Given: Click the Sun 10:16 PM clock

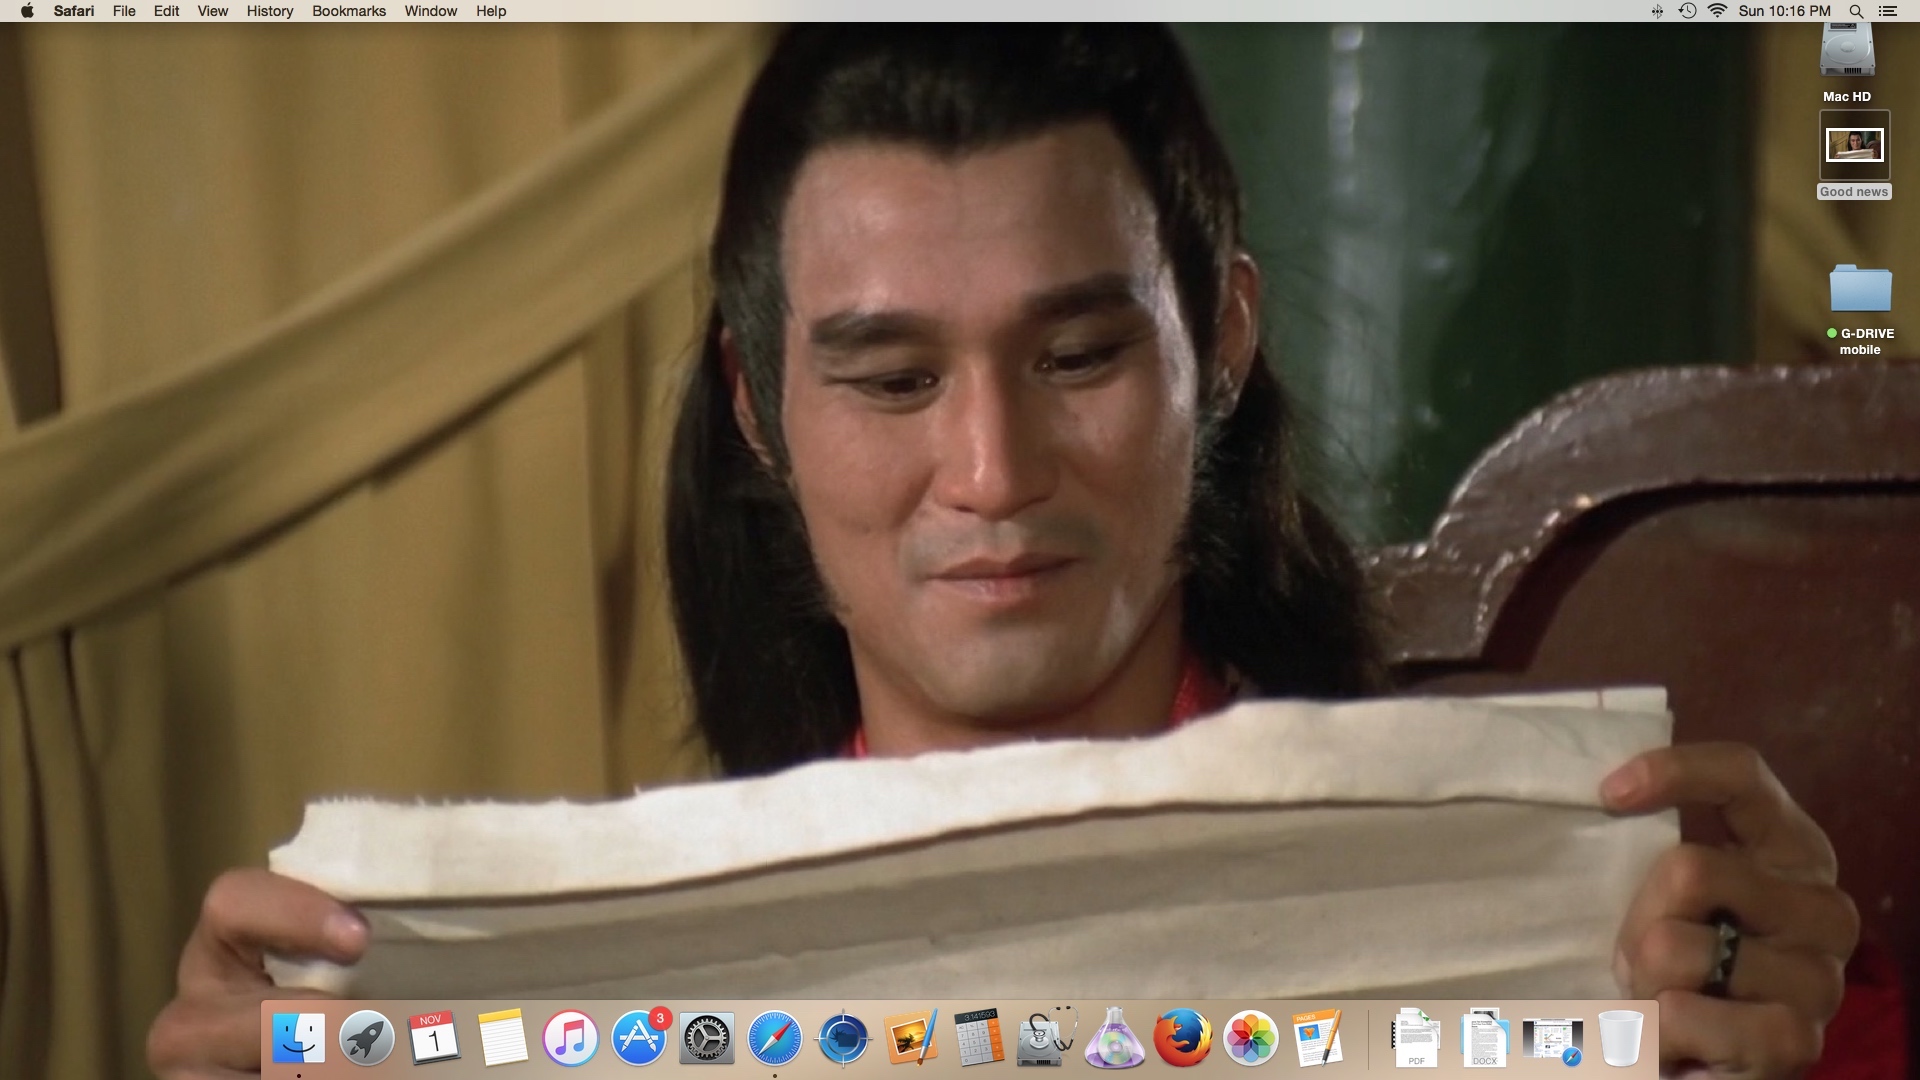Looking at the screenshot, I should pyautogui.click(x=1785, y=11).
